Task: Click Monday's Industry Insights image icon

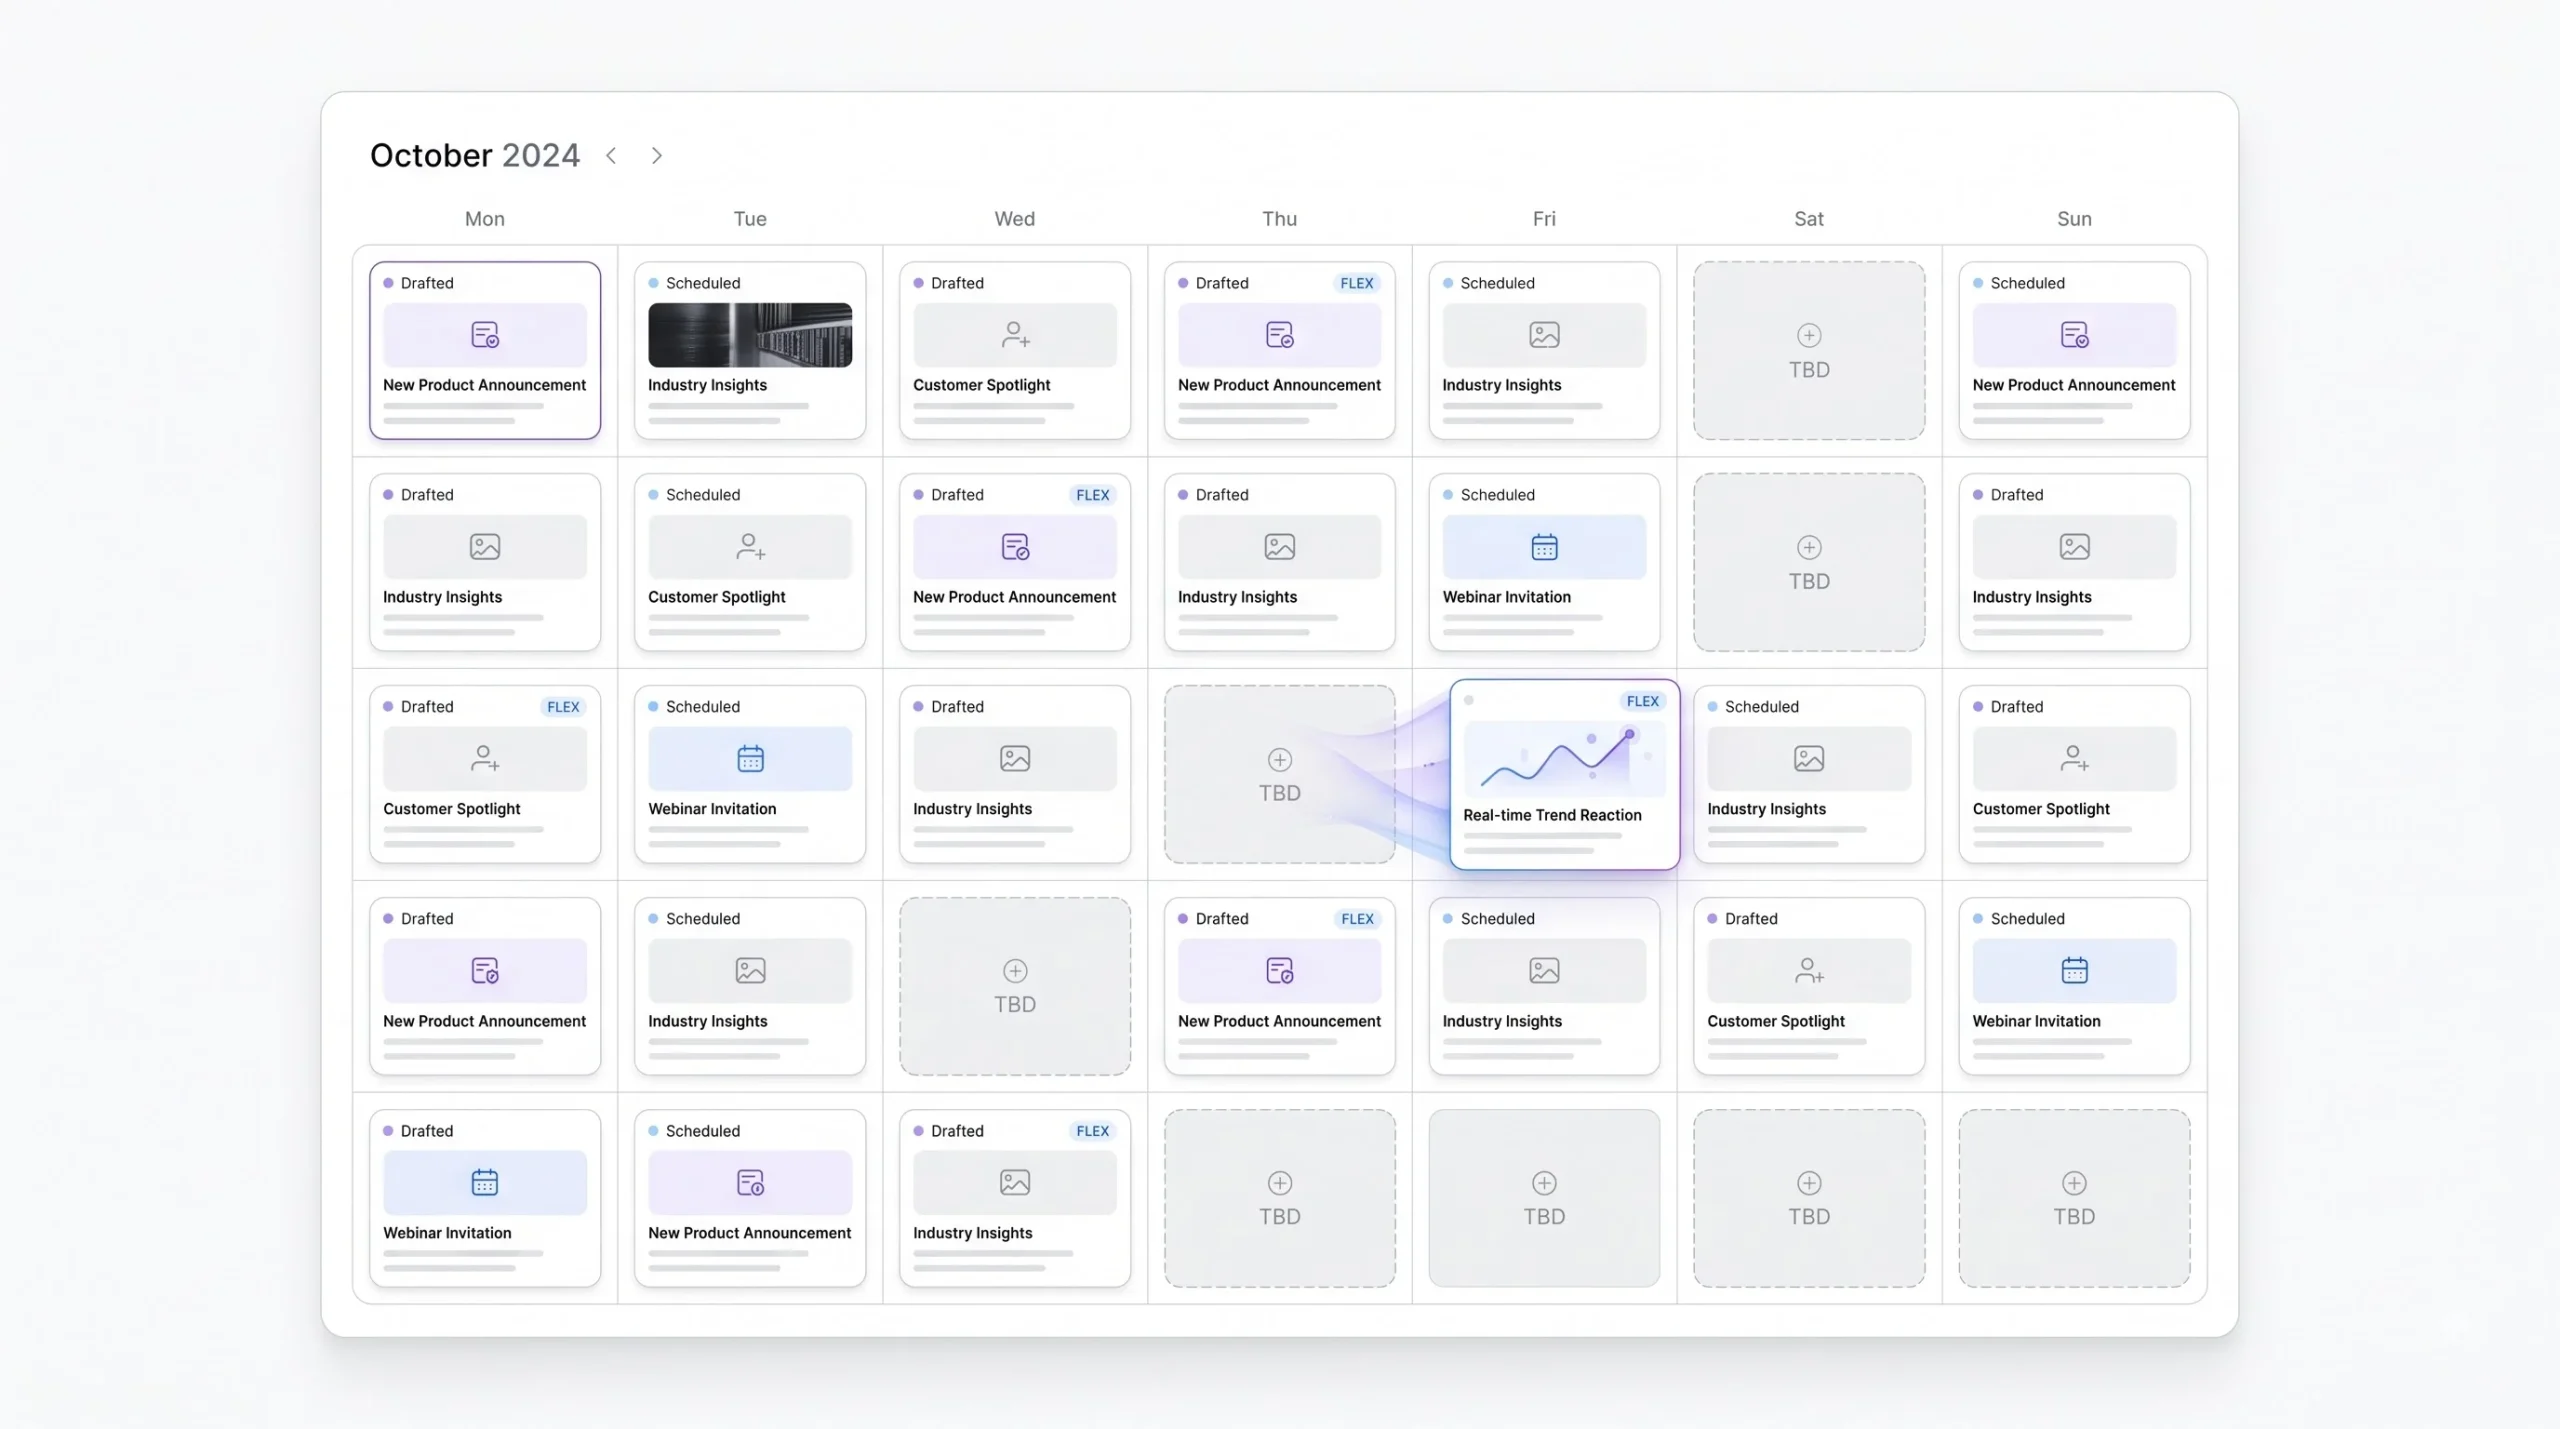Action: pos(485,546)
